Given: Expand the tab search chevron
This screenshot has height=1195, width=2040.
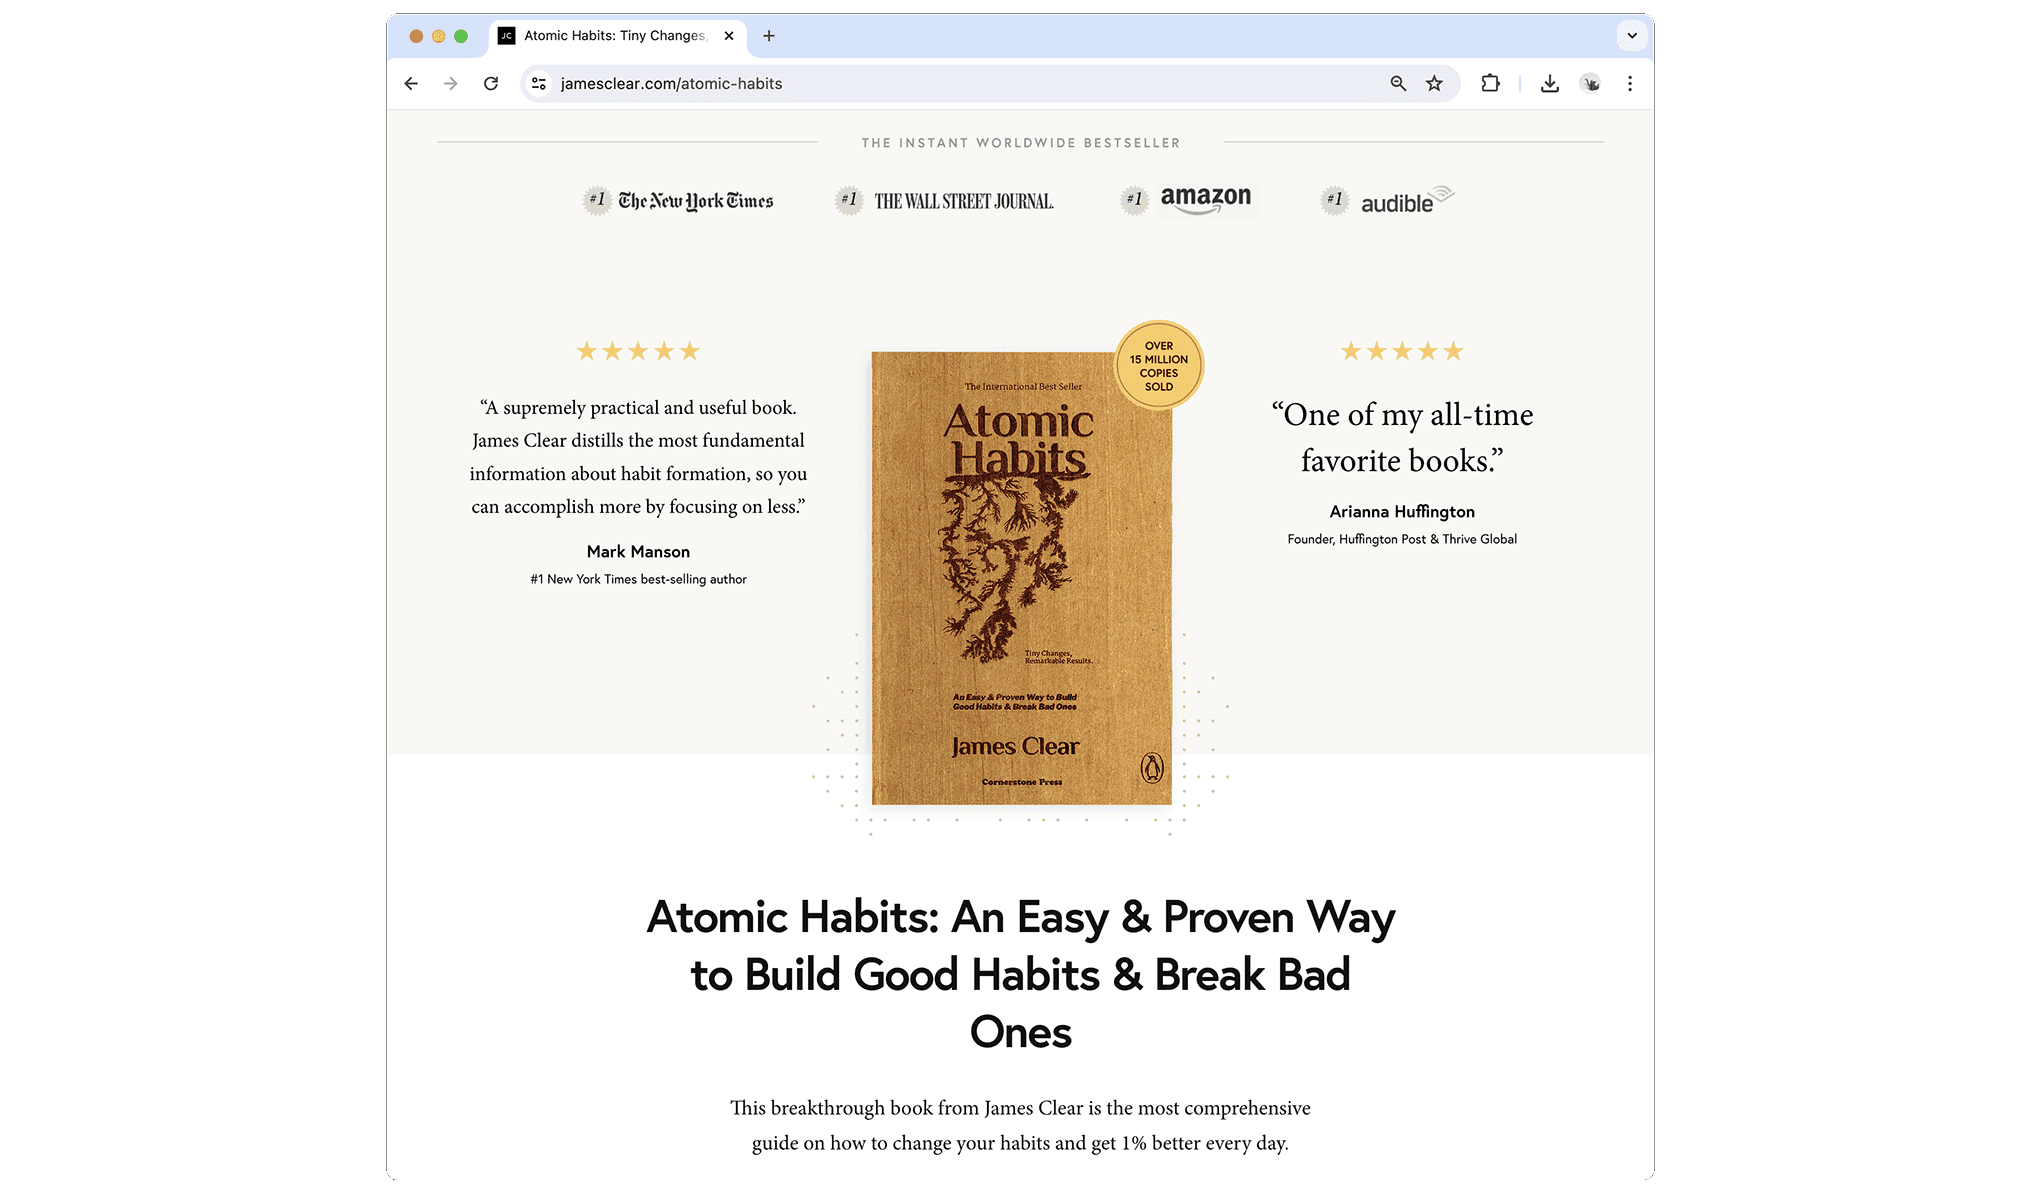Looking at the screenshot, I should coord(1632,36).
